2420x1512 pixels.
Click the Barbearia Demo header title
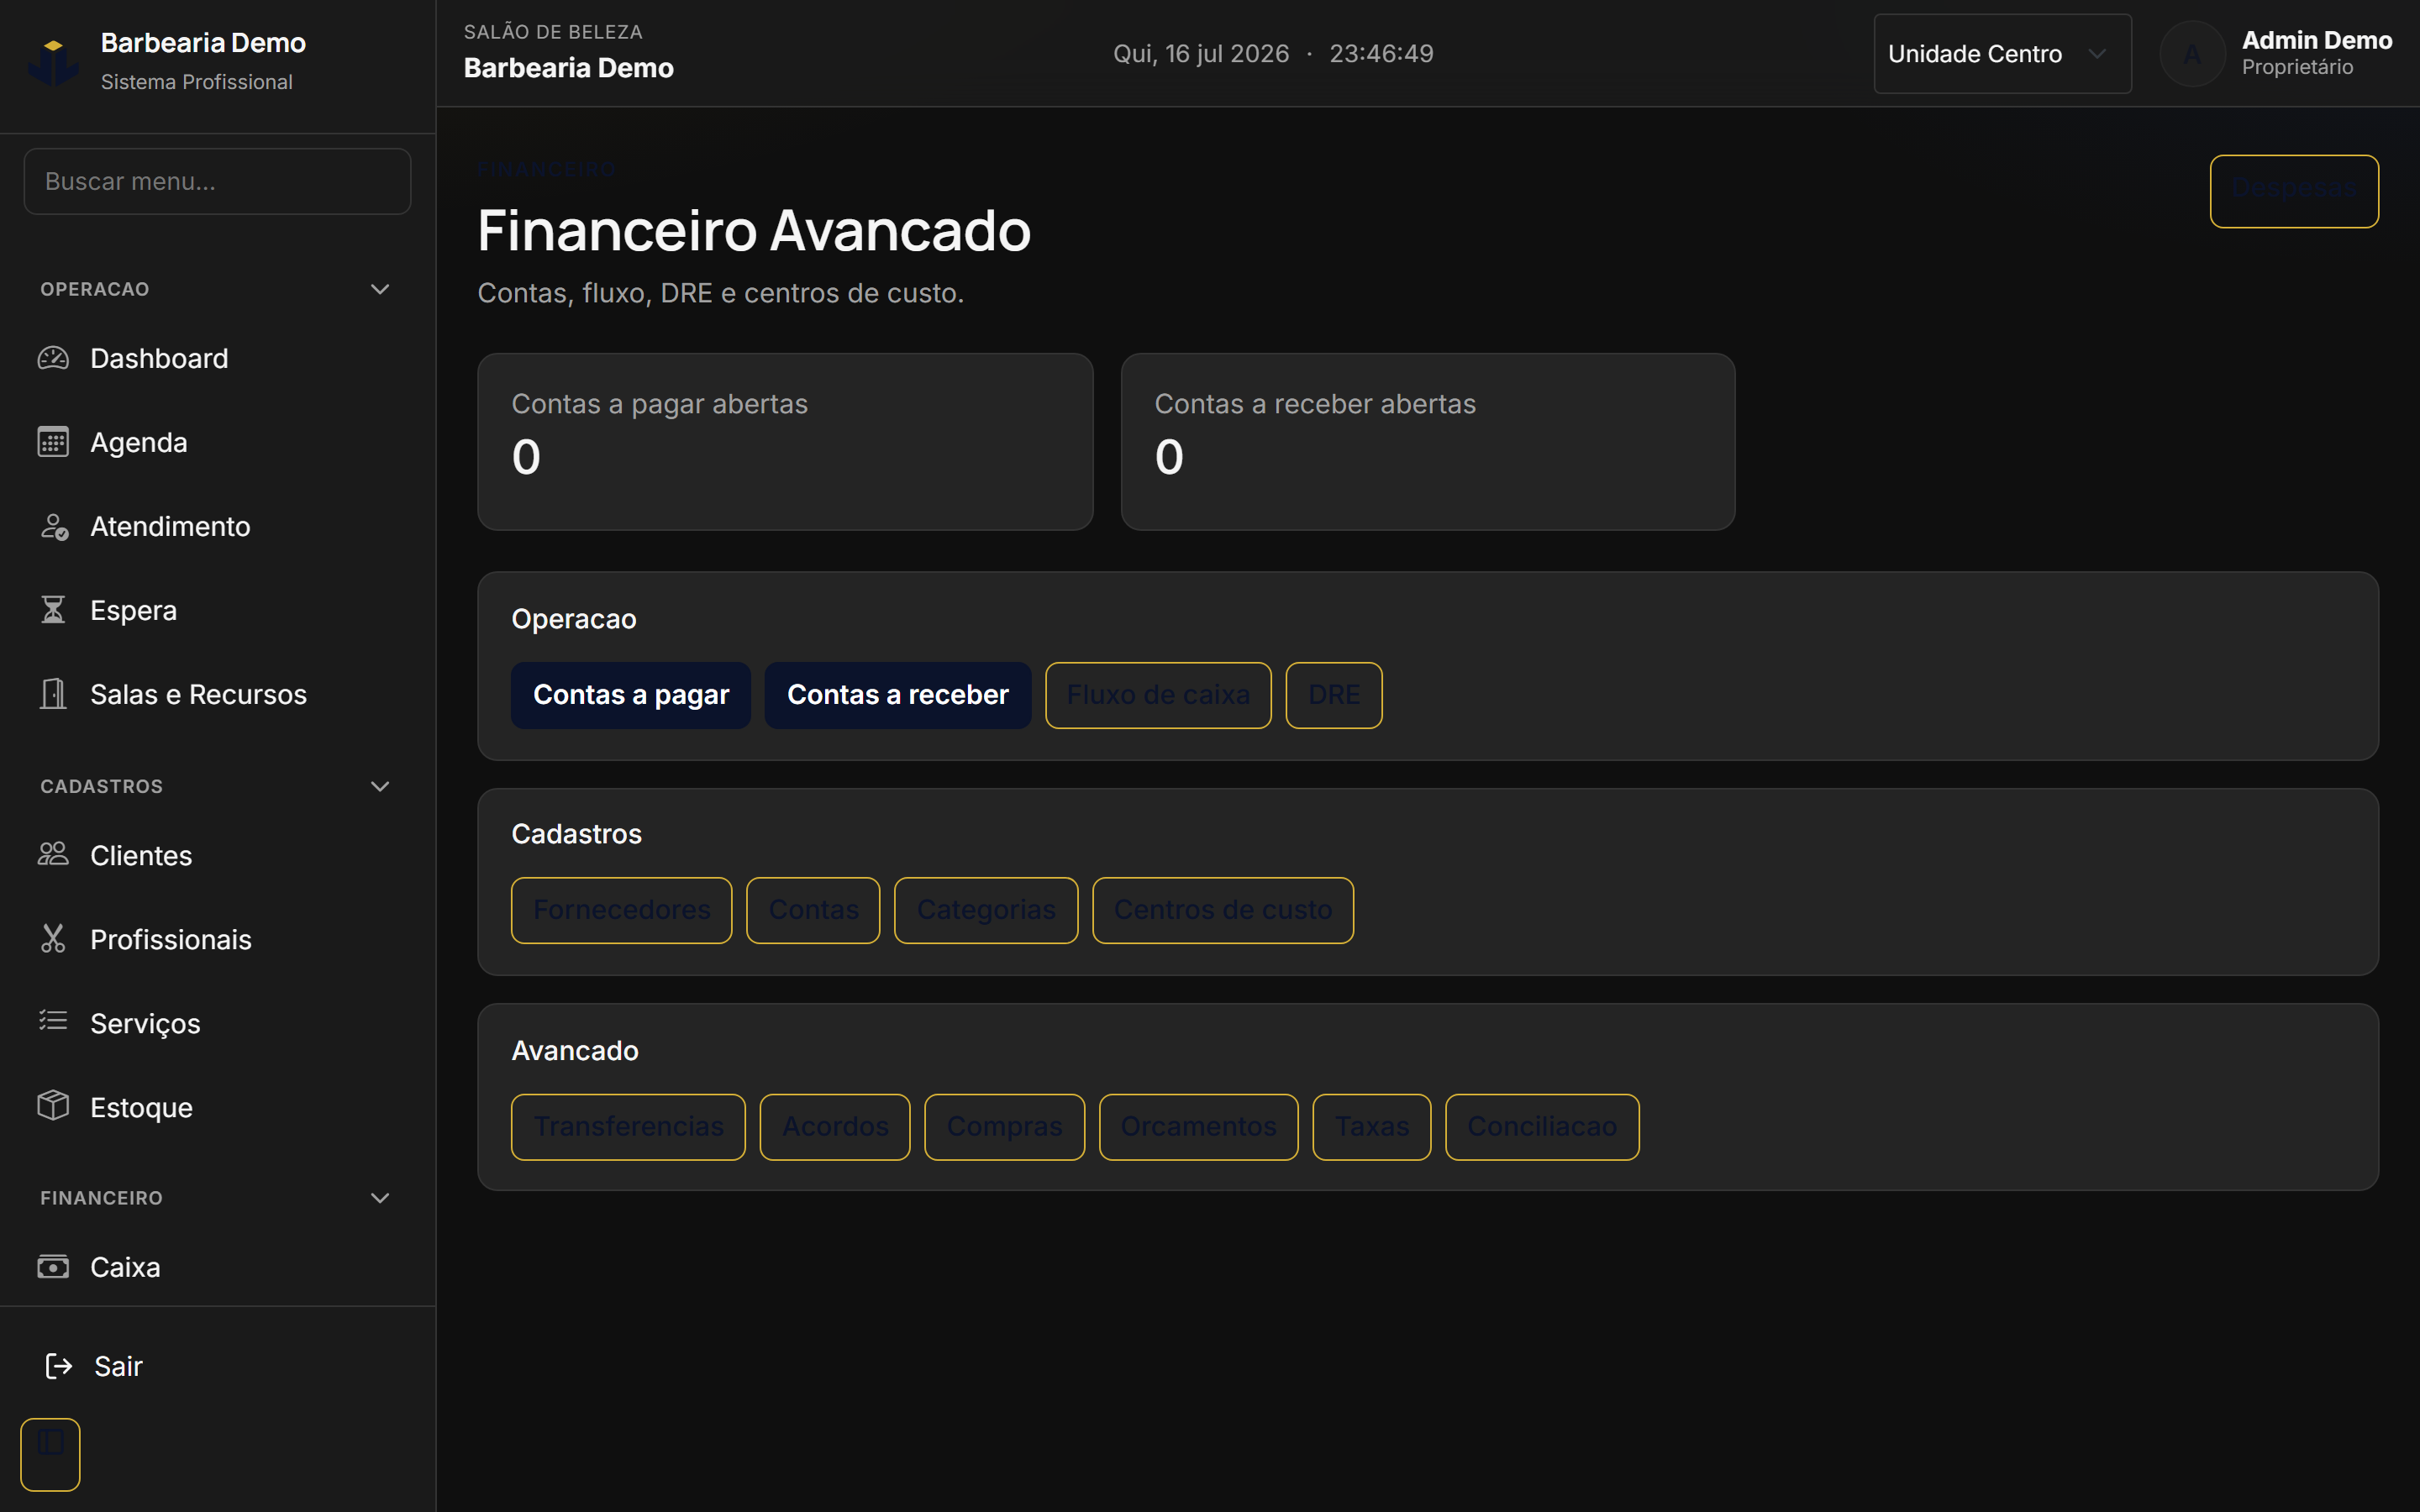tap(569, 68)
